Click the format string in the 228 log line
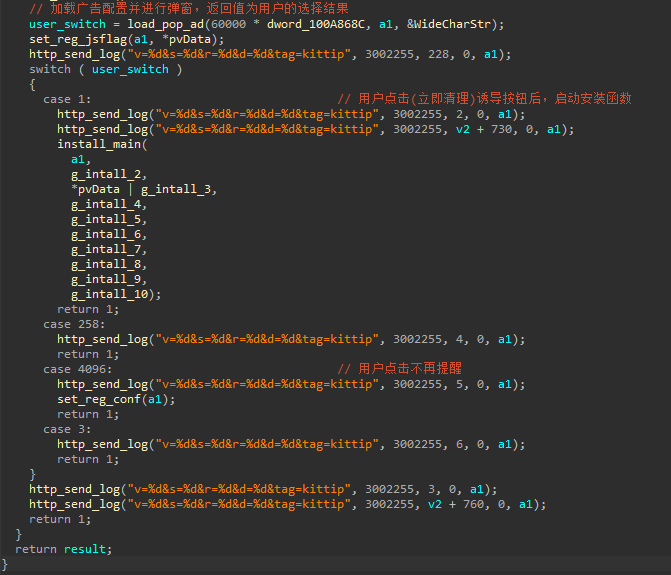This screenshot has width=671, height=575. click(x=239, y=54)
